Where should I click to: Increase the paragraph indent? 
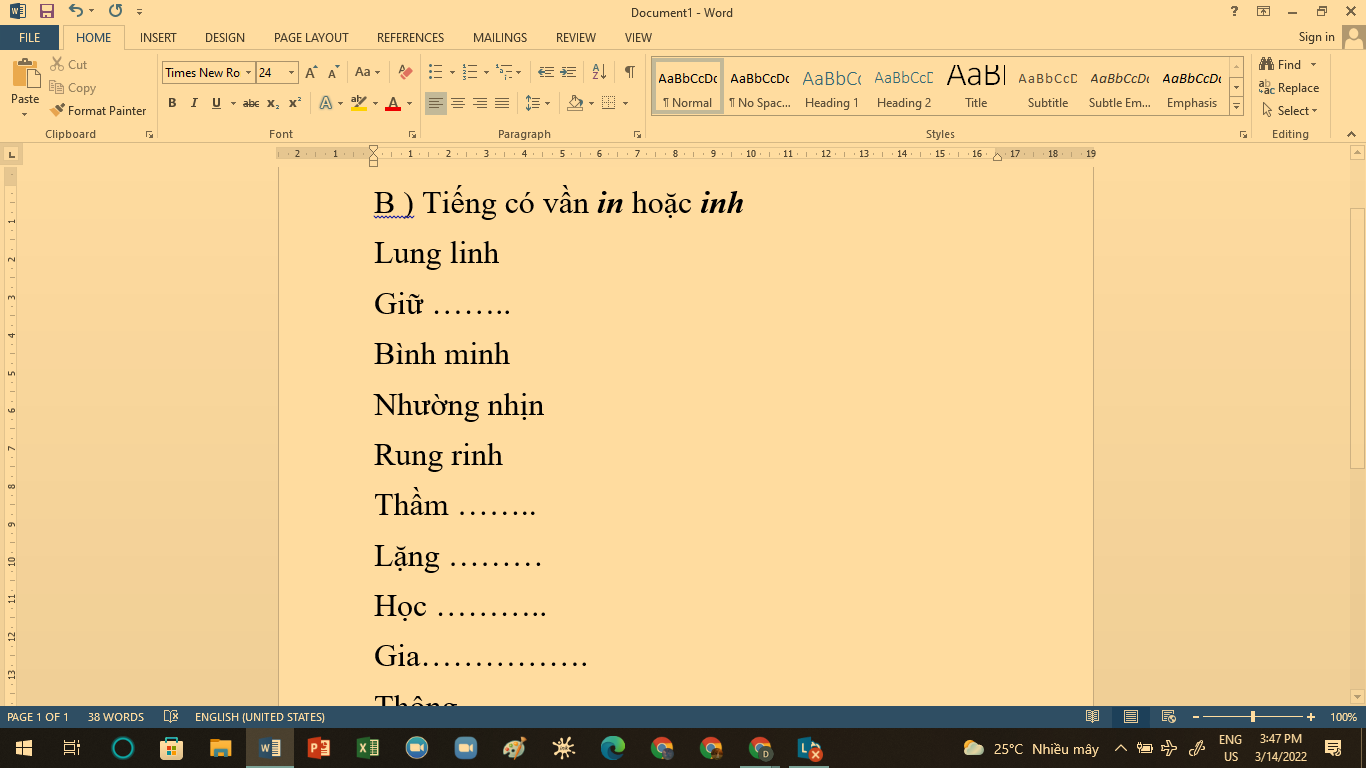point(568,72)
